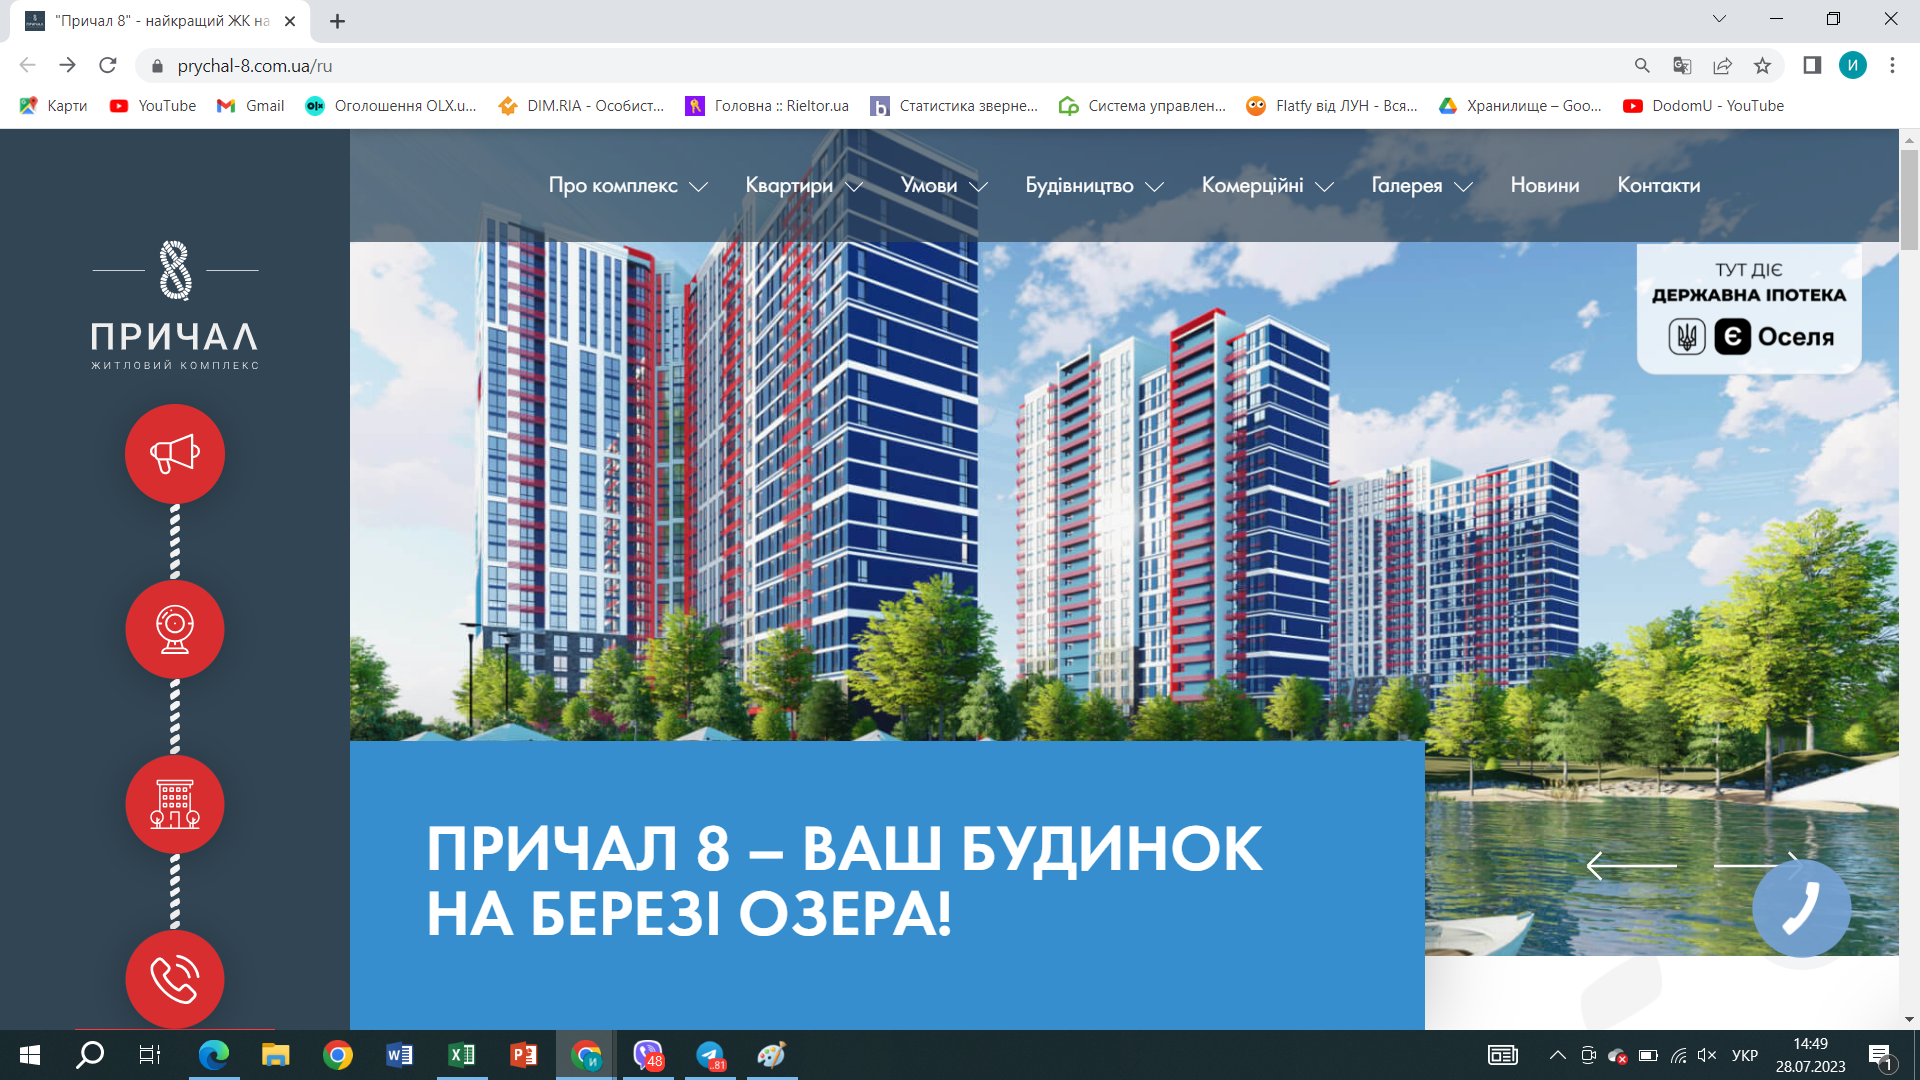
Task: Click the red building icon in sidebar
Action: pos(175,805)
